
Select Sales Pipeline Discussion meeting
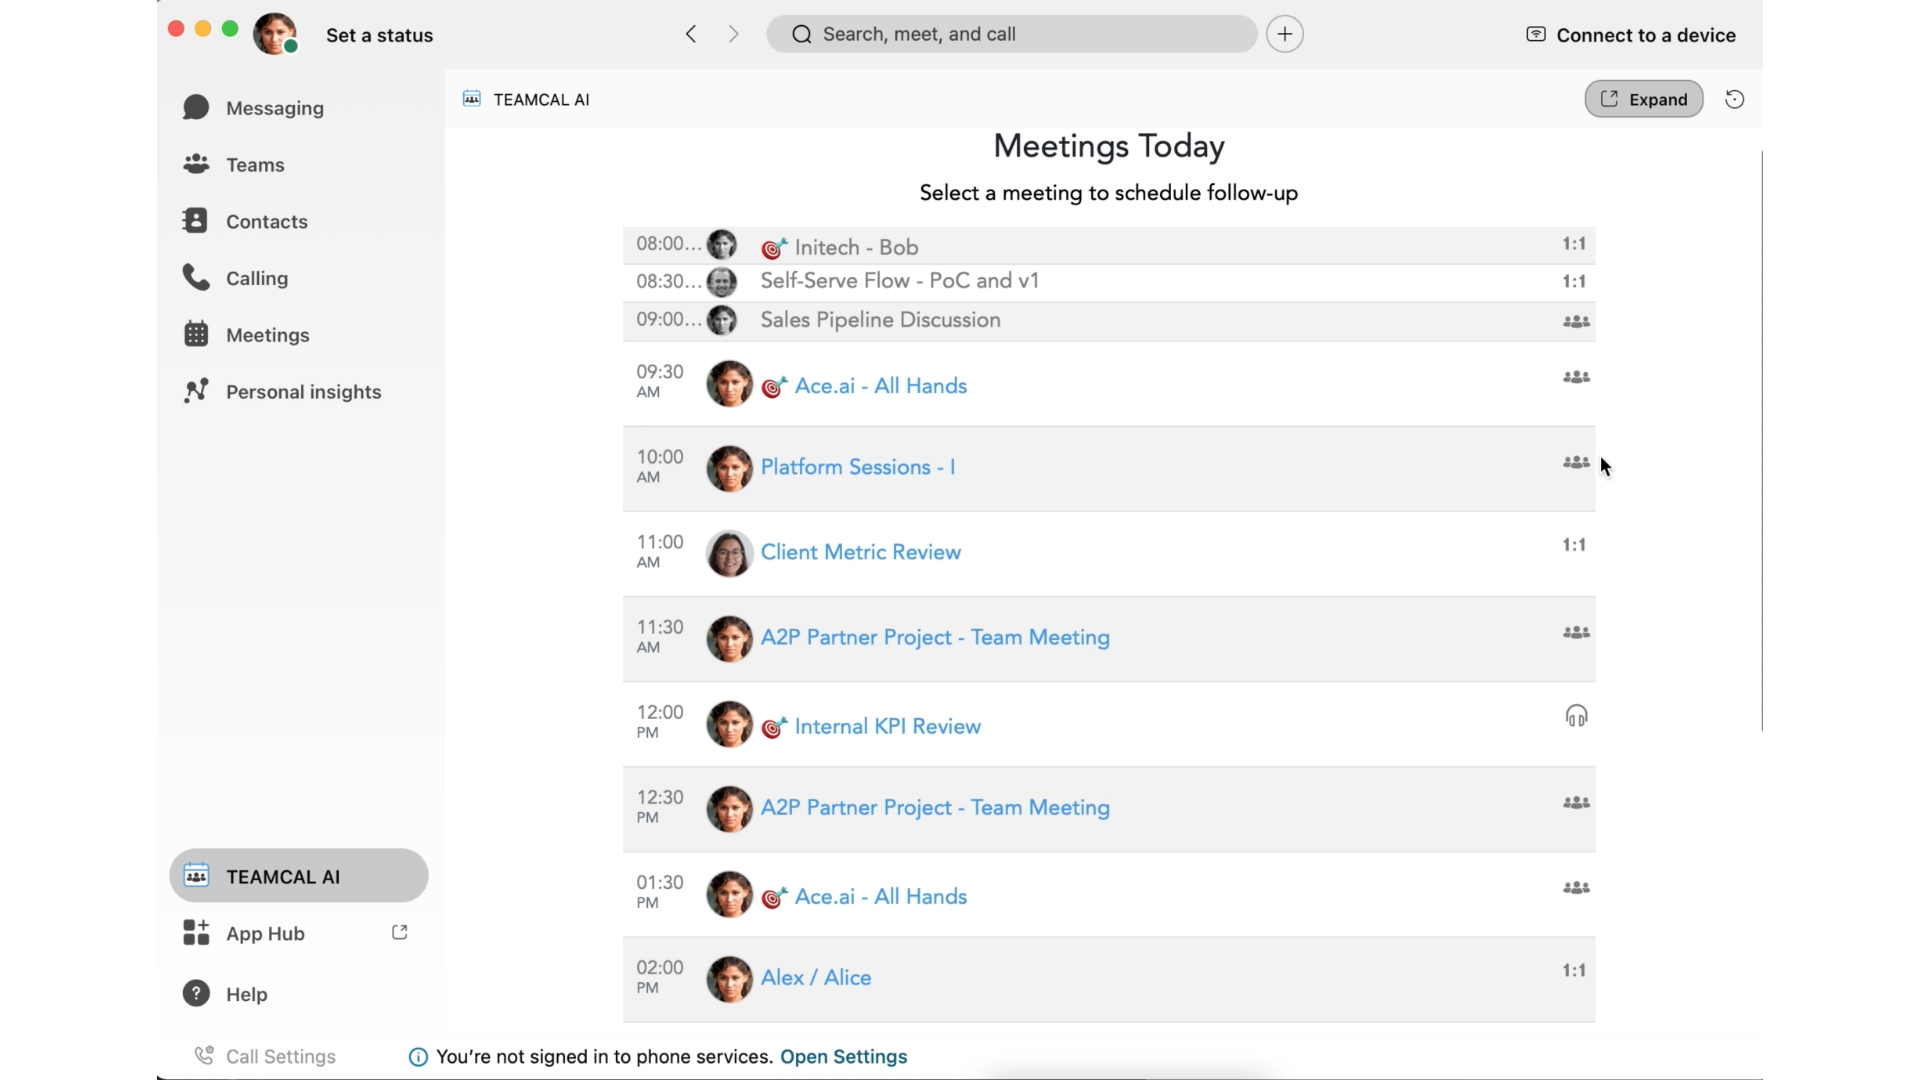(x=1109, y=321)
